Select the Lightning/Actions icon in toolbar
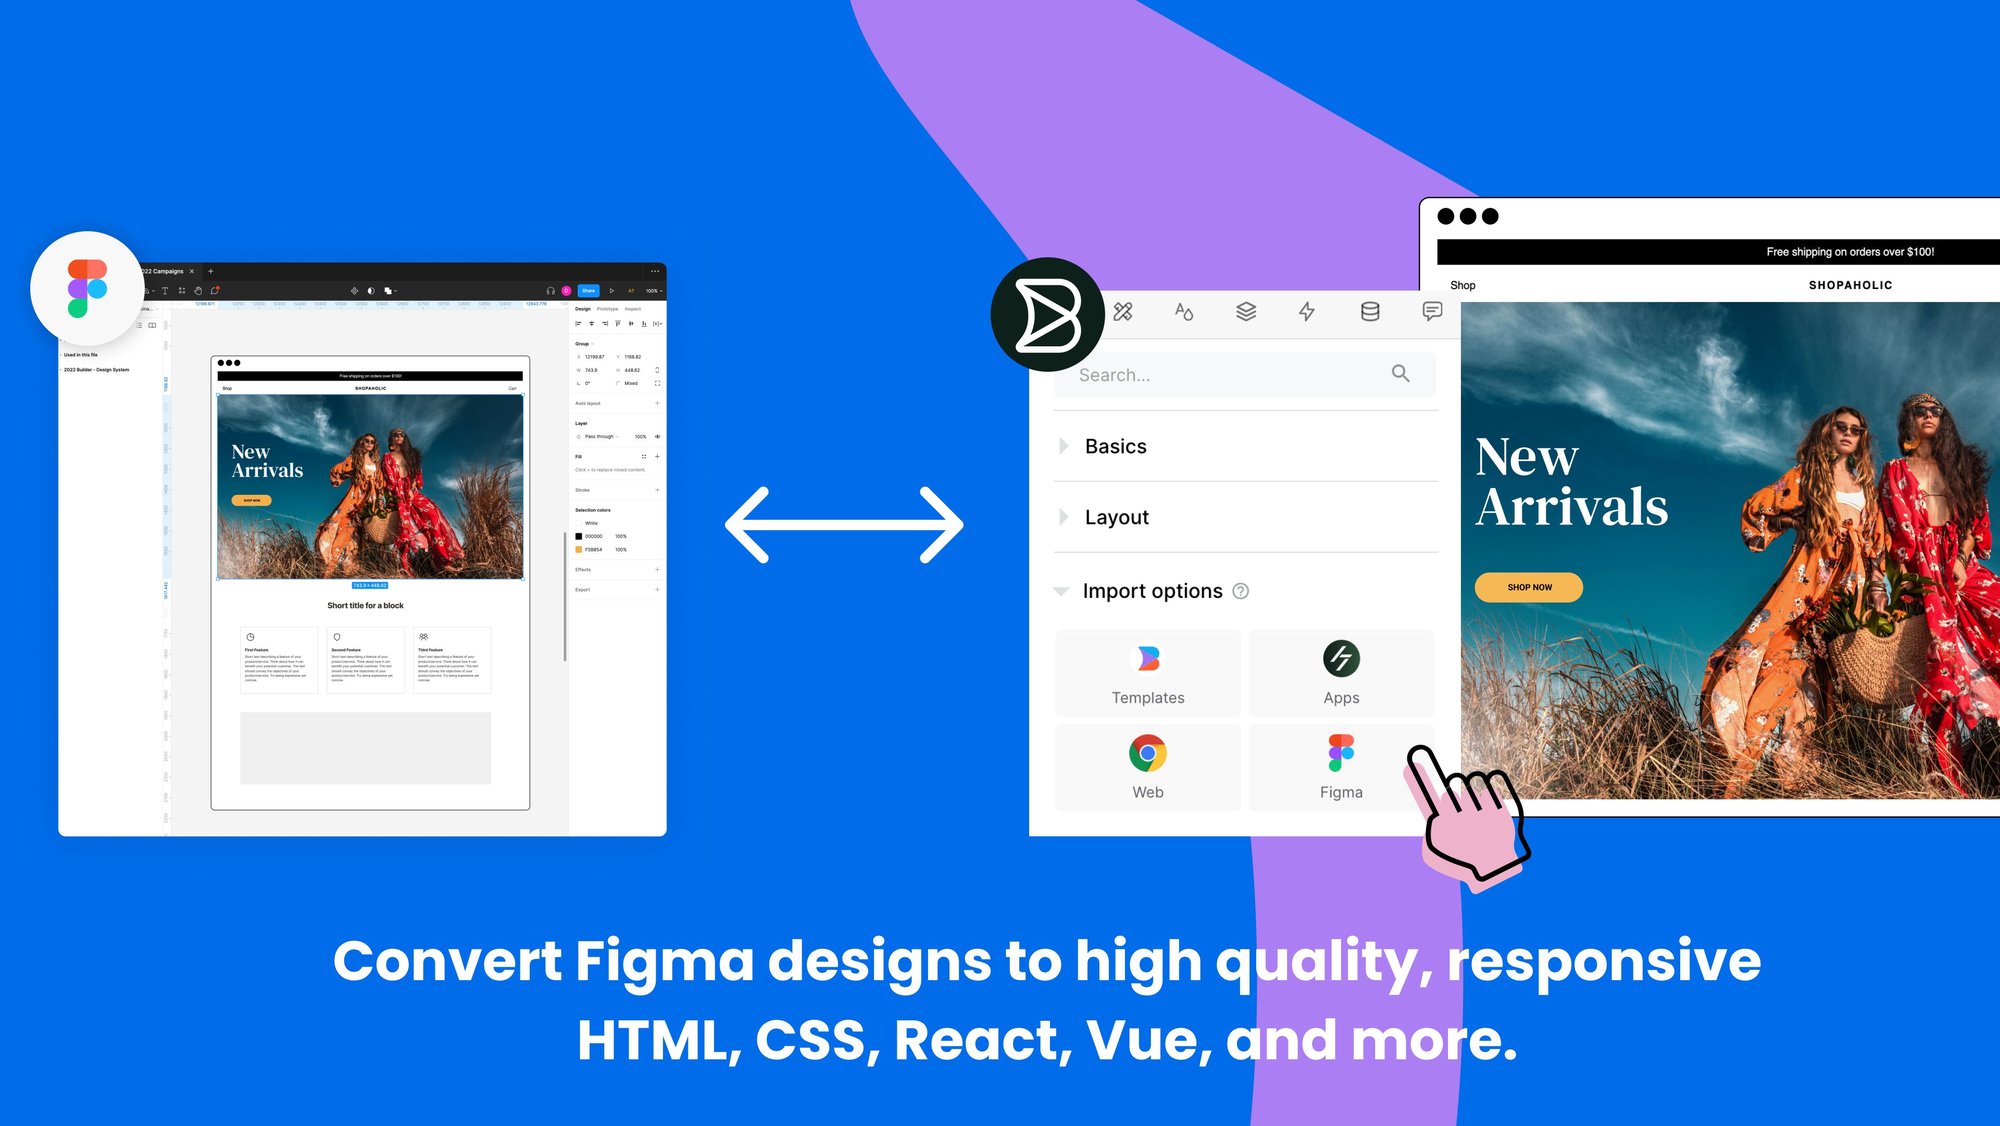Image resolution: width=2000 pixels, height=1126 pixels. [1306, 313]
